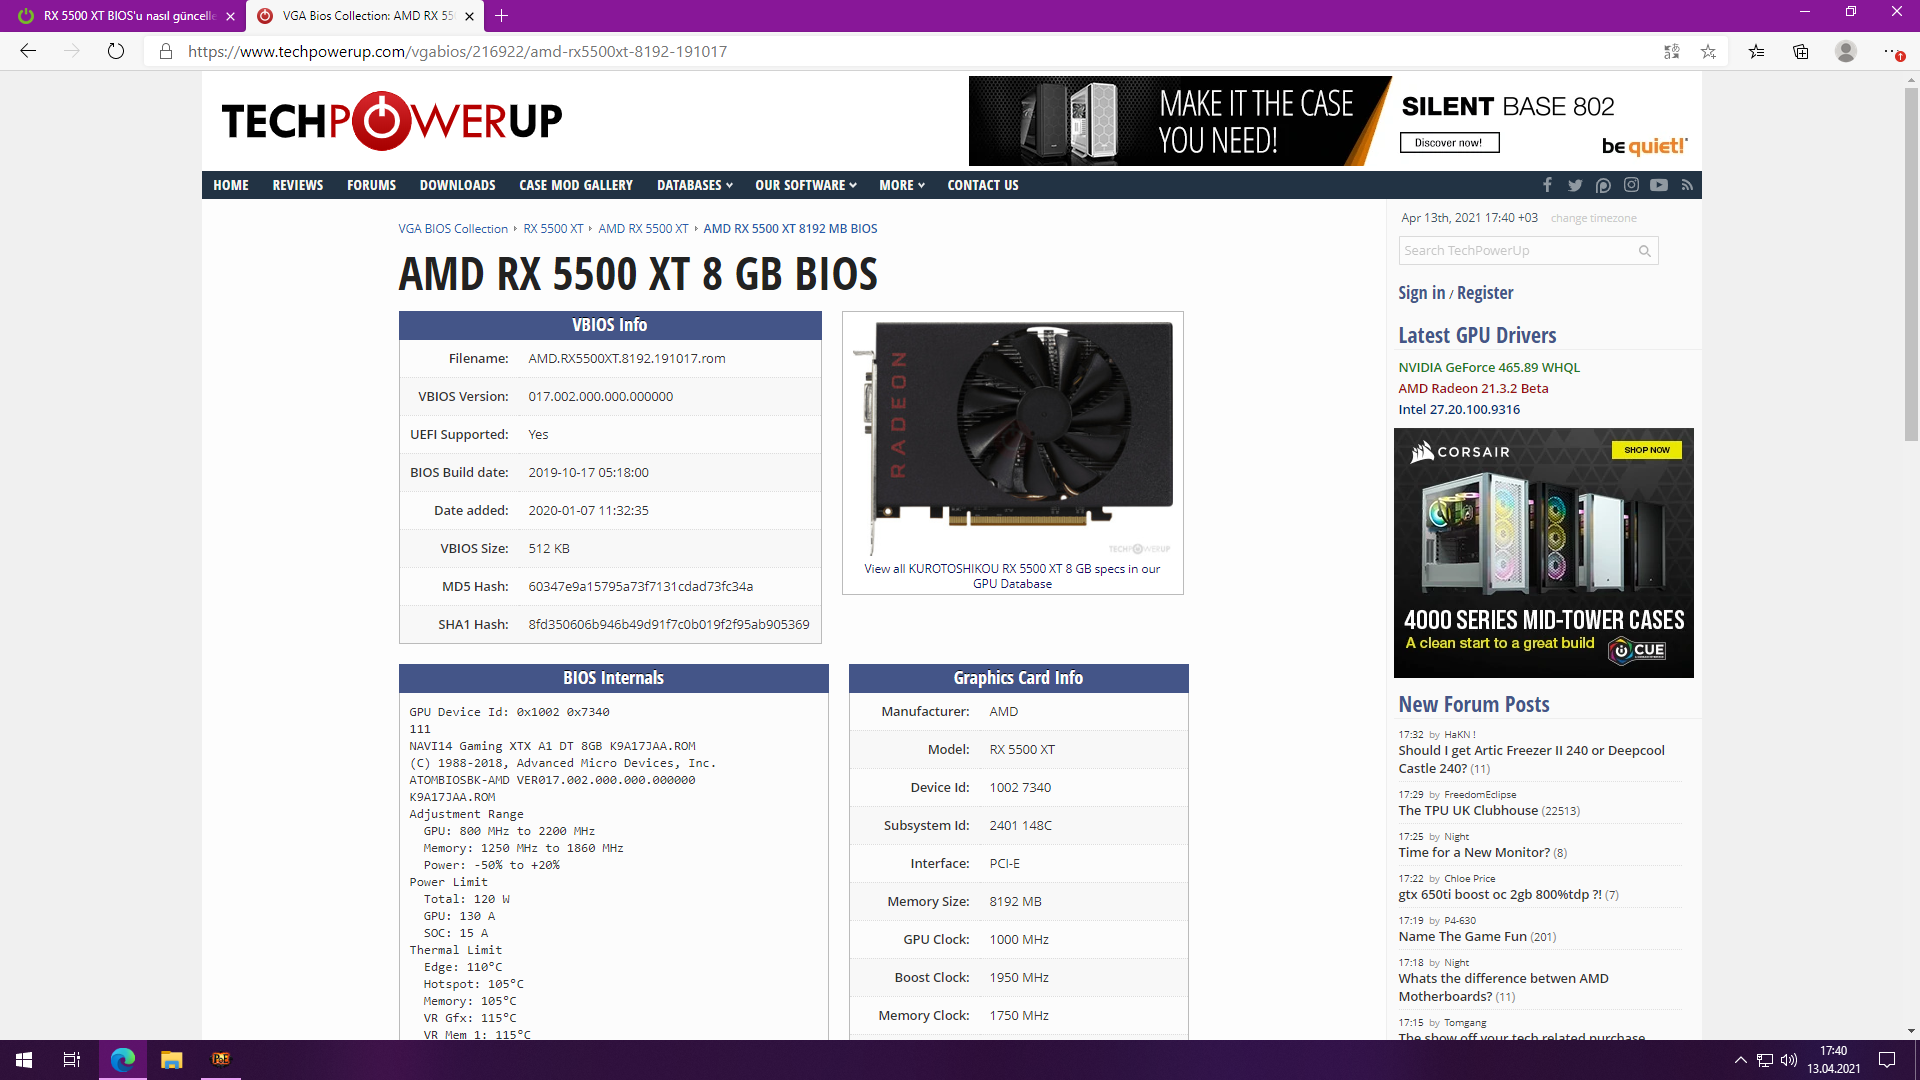Open AMD Radeon 21.3.2 Beta driver link
This screenshot has width=1920, height=1080.
coord(1473,389)
